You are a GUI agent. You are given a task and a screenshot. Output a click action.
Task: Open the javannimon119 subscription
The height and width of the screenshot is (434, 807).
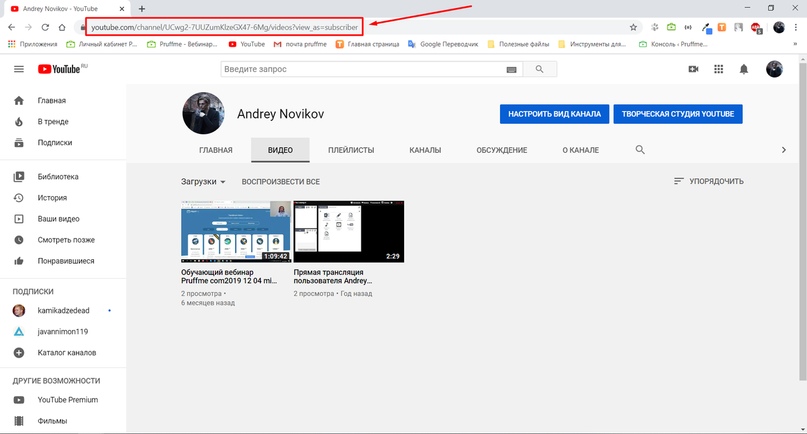point(63,332)
